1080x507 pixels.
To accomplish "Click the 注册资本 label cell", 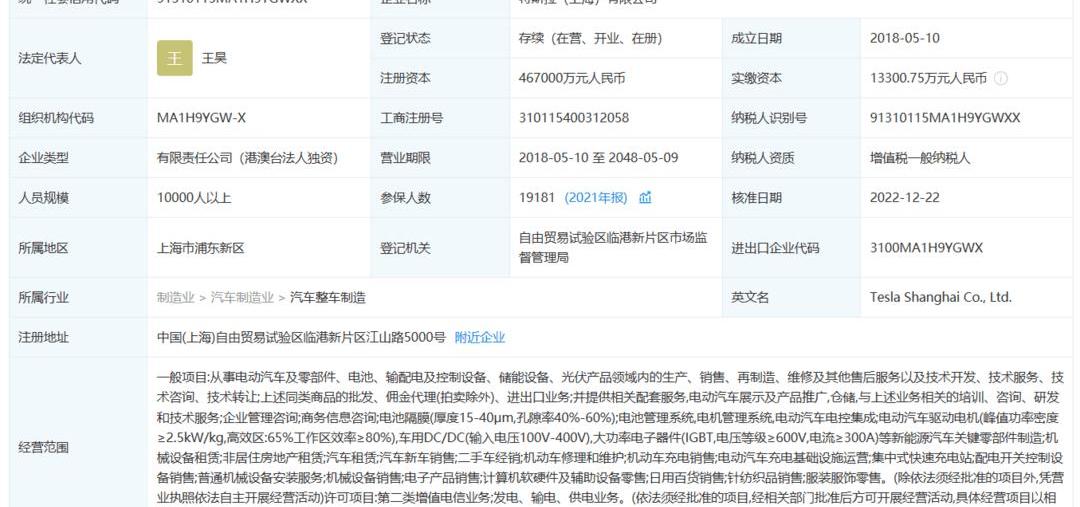I will [441, 79].
